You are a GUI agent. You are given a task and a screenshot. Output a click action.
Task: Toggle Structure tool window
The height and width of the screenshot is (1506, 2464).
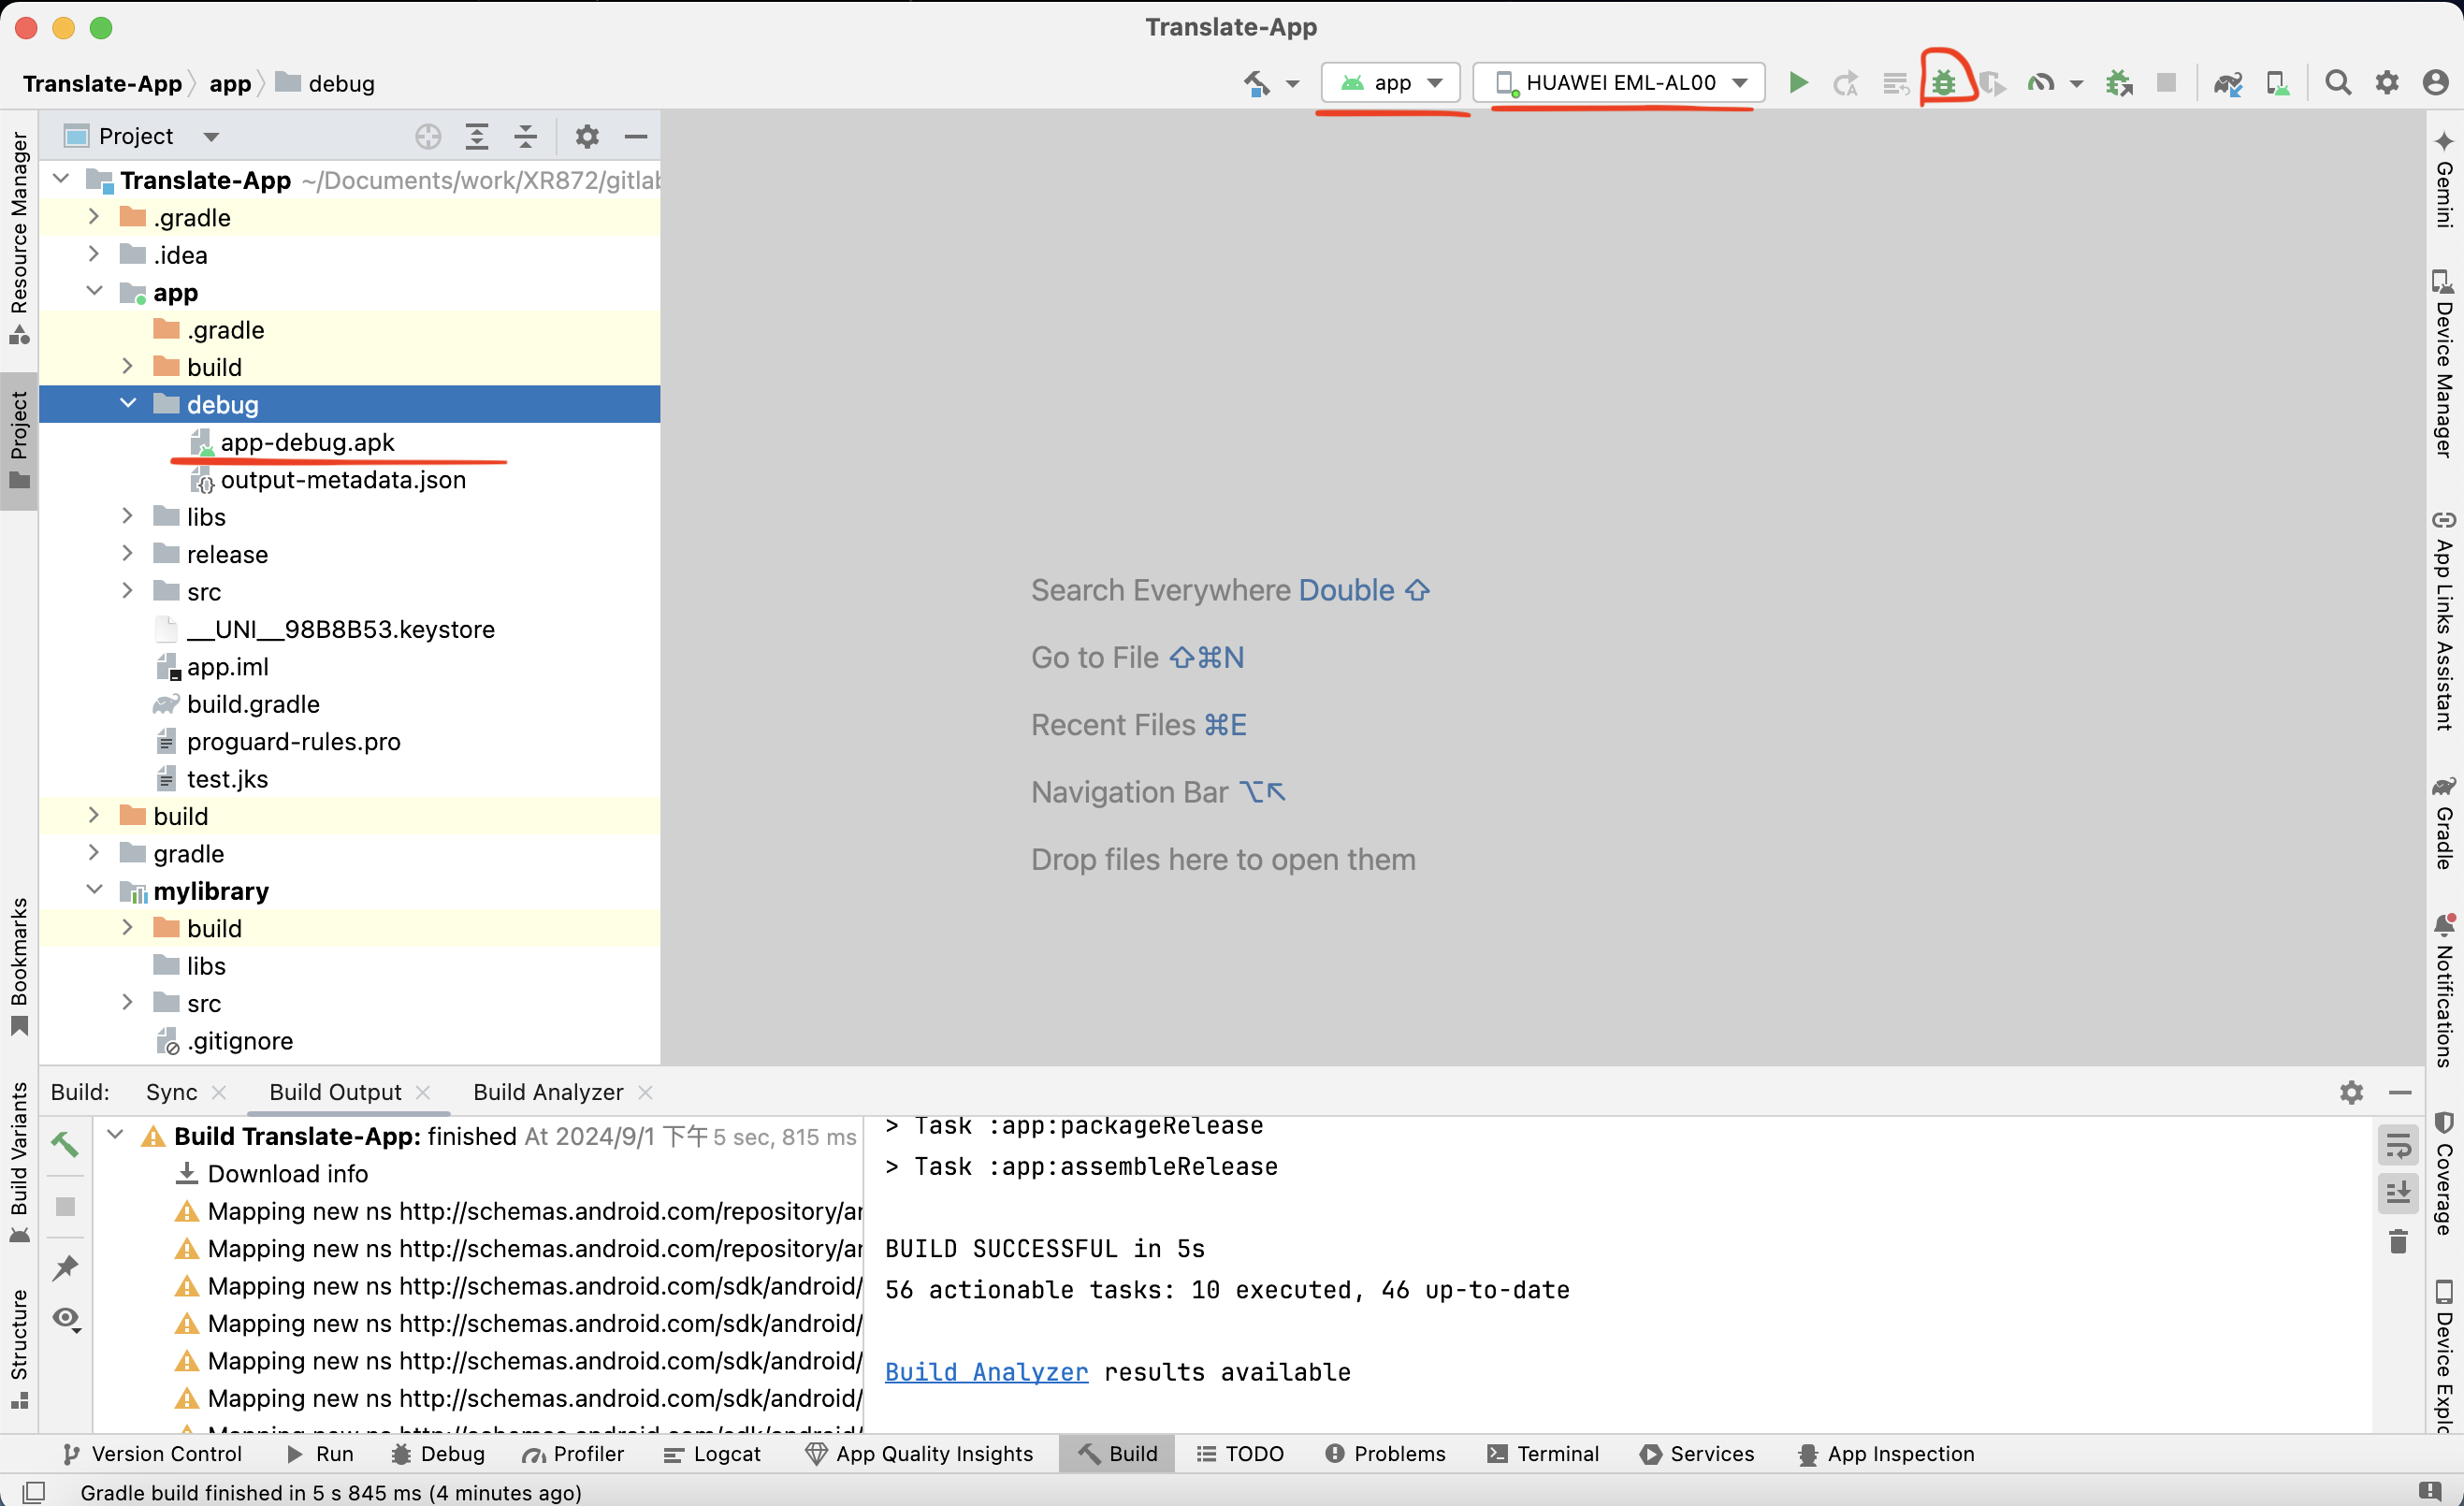tap(19, 1350)
